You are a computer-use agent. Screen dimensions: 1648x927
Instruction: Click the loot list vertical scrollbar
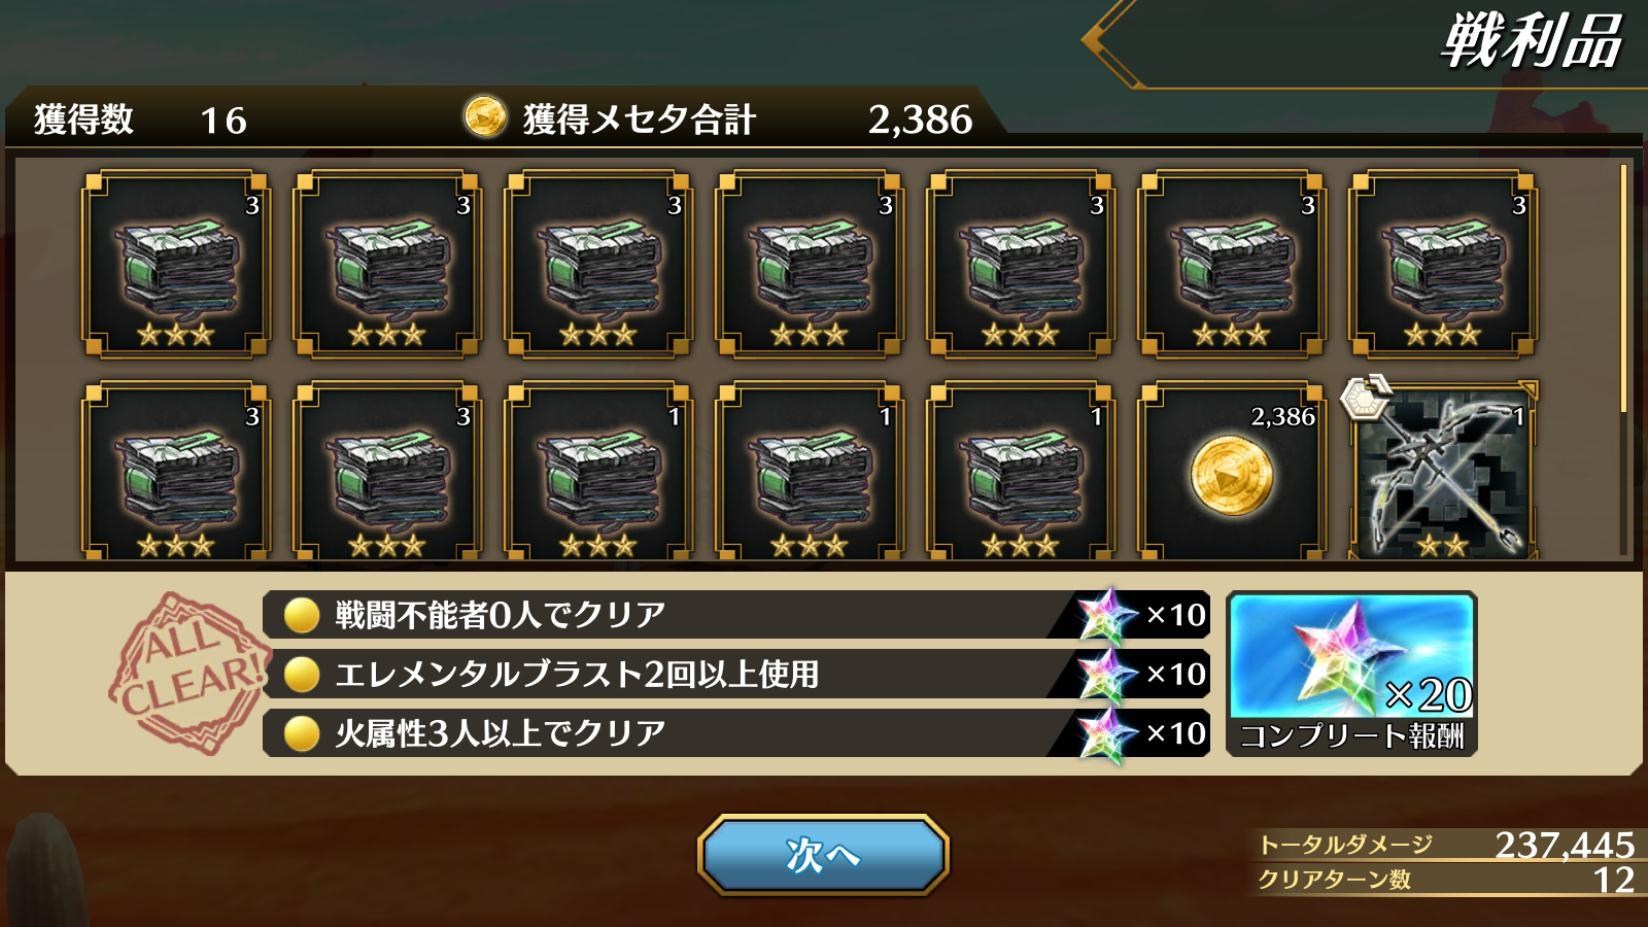tap(1624, 288)
